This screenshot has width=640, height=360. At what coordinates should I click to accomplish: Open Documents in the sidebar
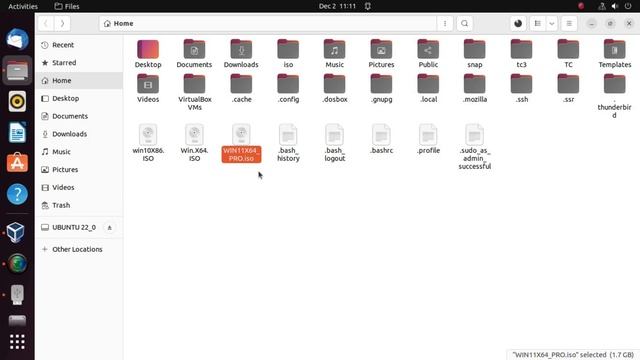(x=79, y=116)
